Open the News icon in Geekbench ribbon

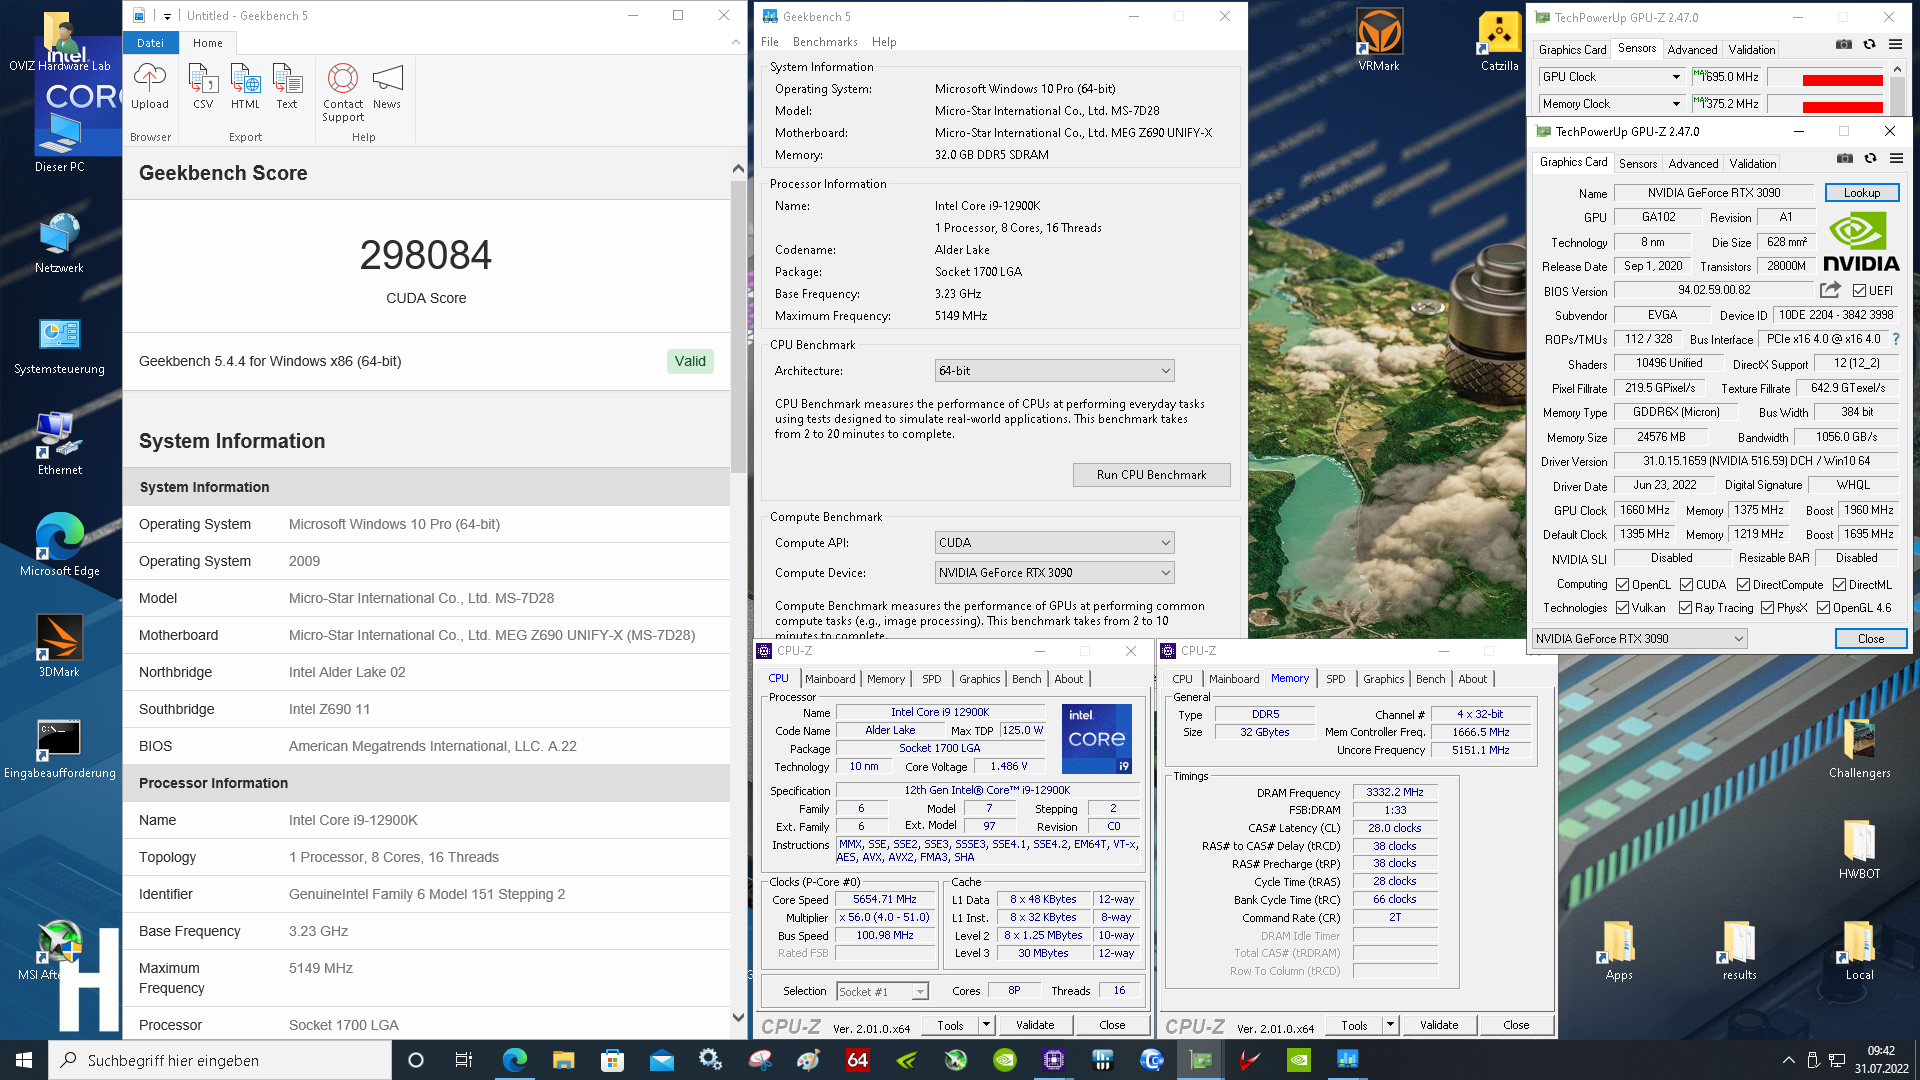pyautogui.click(x=387, y=87)
